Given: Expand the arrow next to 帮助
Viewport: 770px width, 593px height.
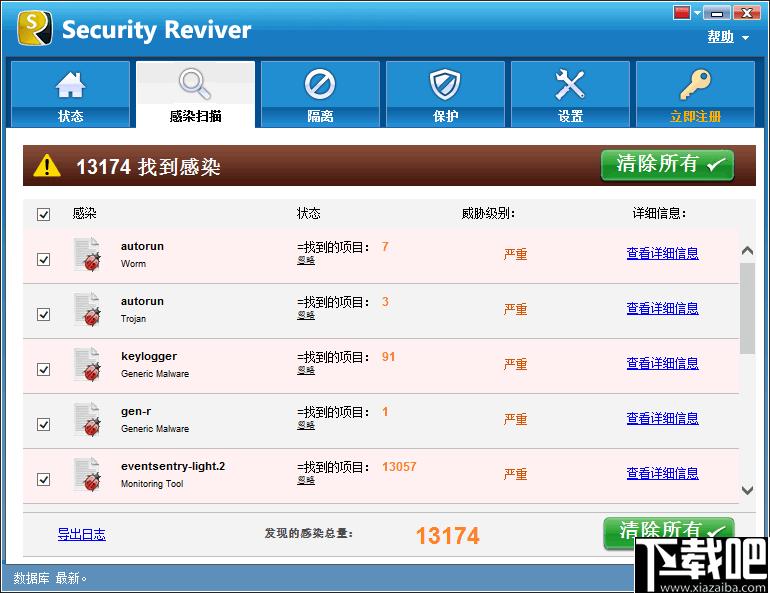Looking at the screenshot, I should coord(745,38).
